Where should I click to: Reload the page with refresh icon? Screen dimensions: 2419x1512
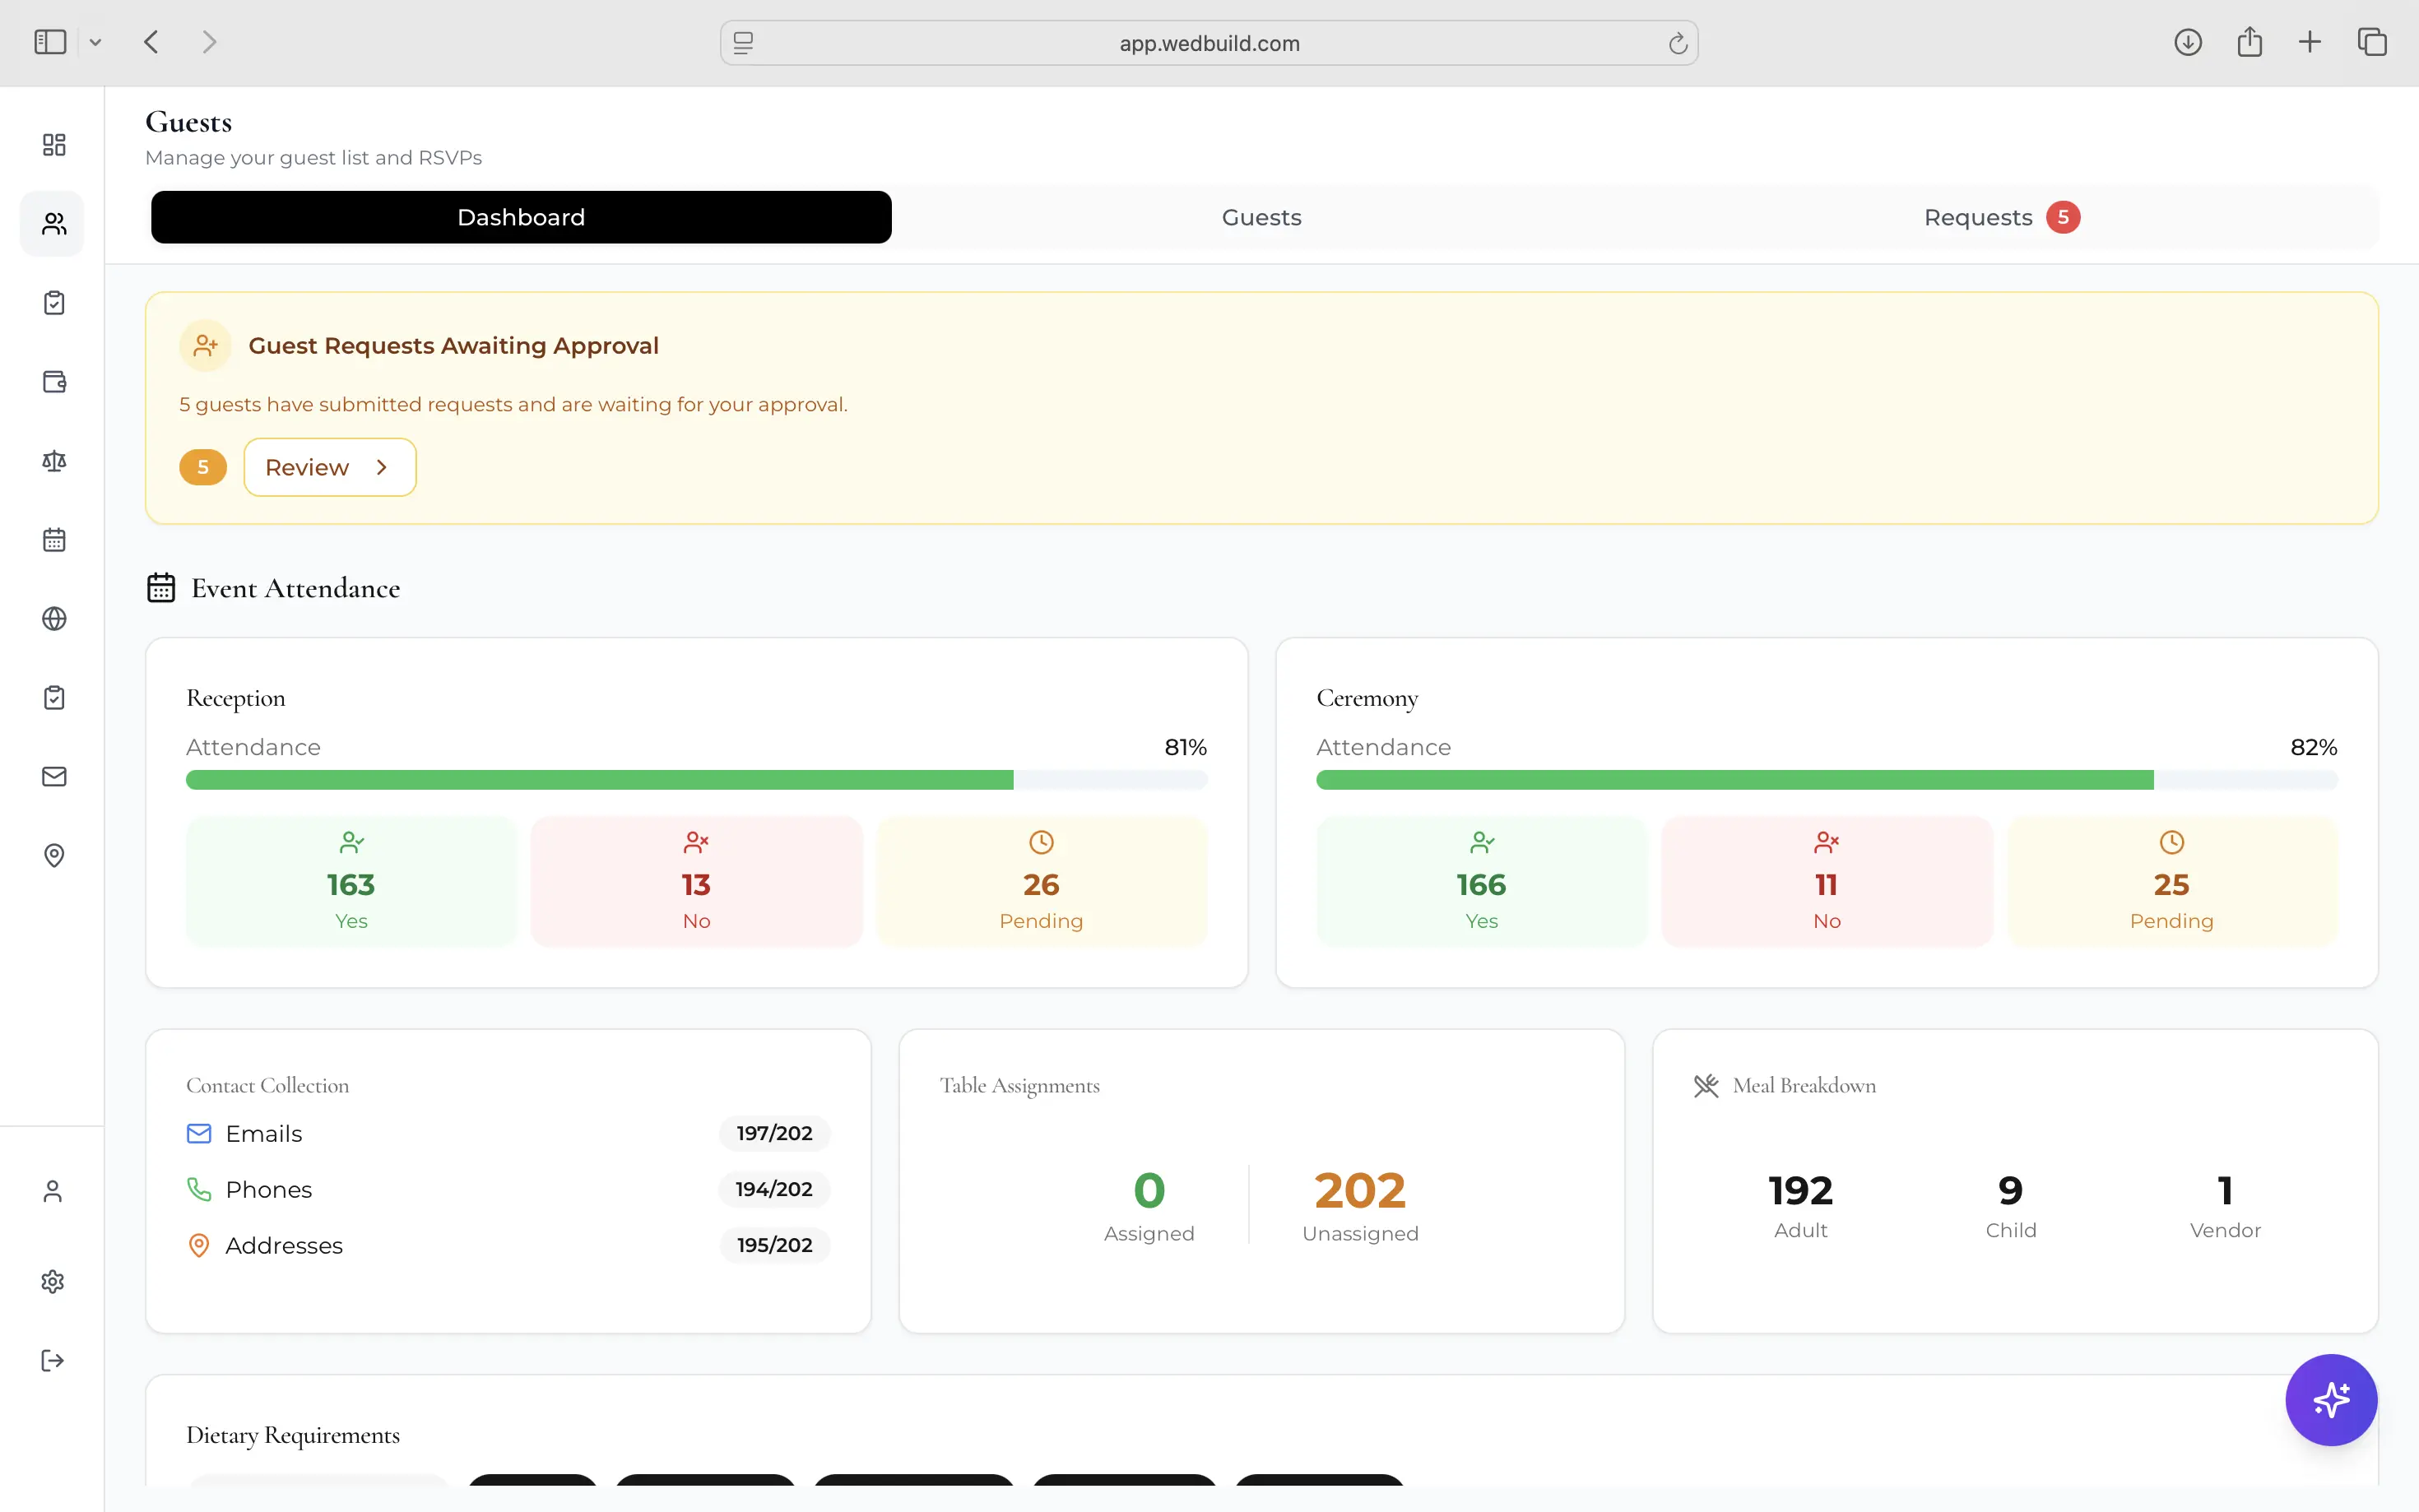tap(1678, 43)
